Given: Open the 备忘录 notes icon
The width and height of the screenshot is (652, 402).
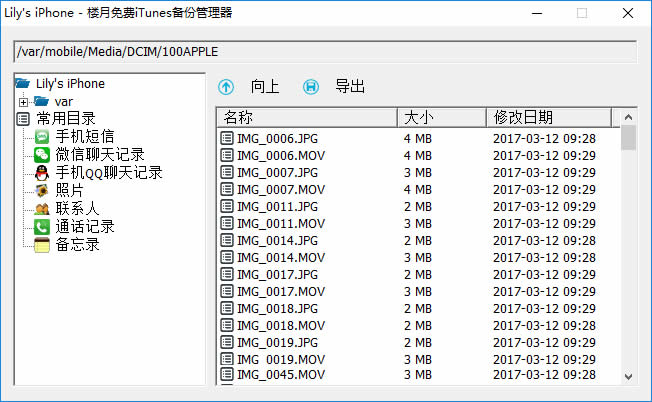Looking at the screenshot, I should coord(42,245).
